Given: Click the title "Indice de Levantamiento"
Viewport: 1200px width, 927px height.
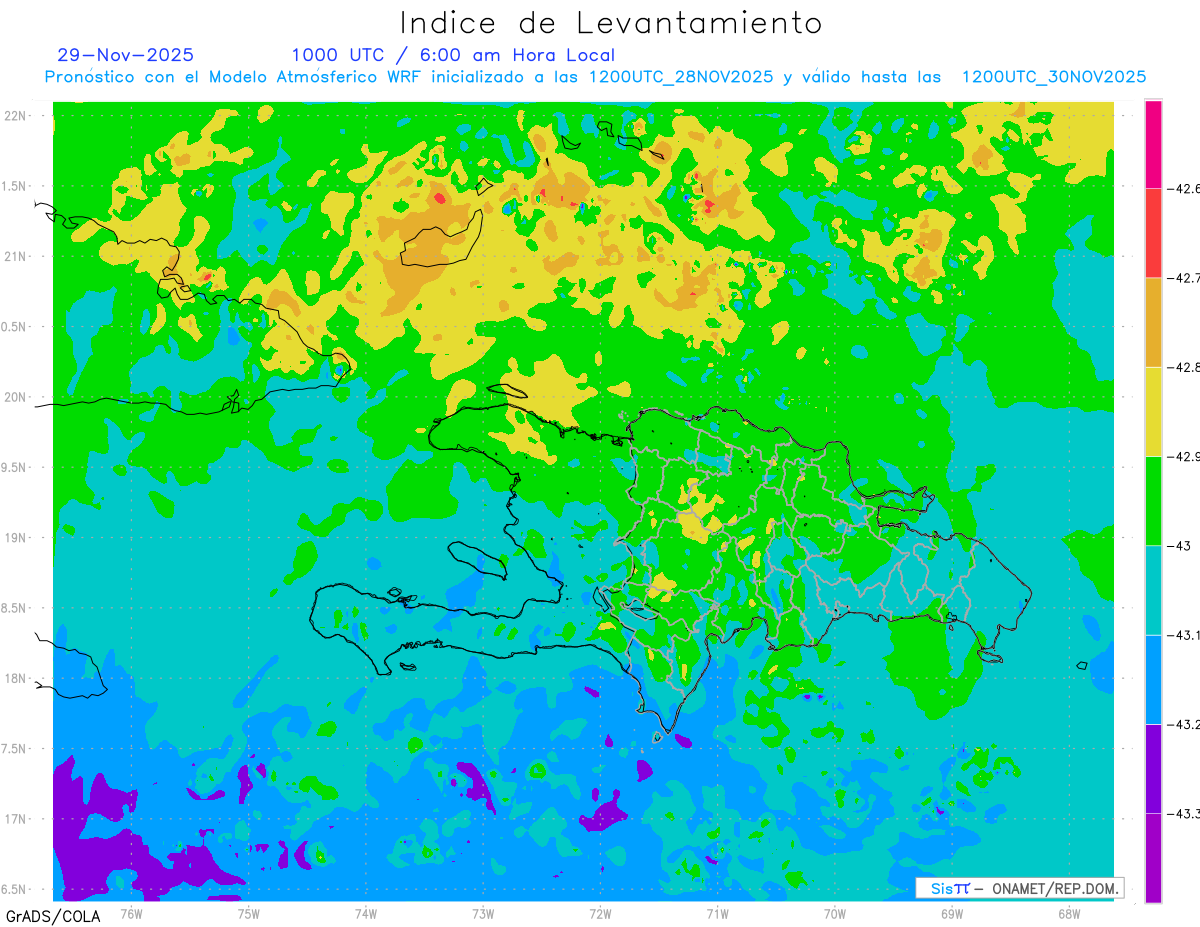Looking at the screenshot, I should (x=611, y=23).
